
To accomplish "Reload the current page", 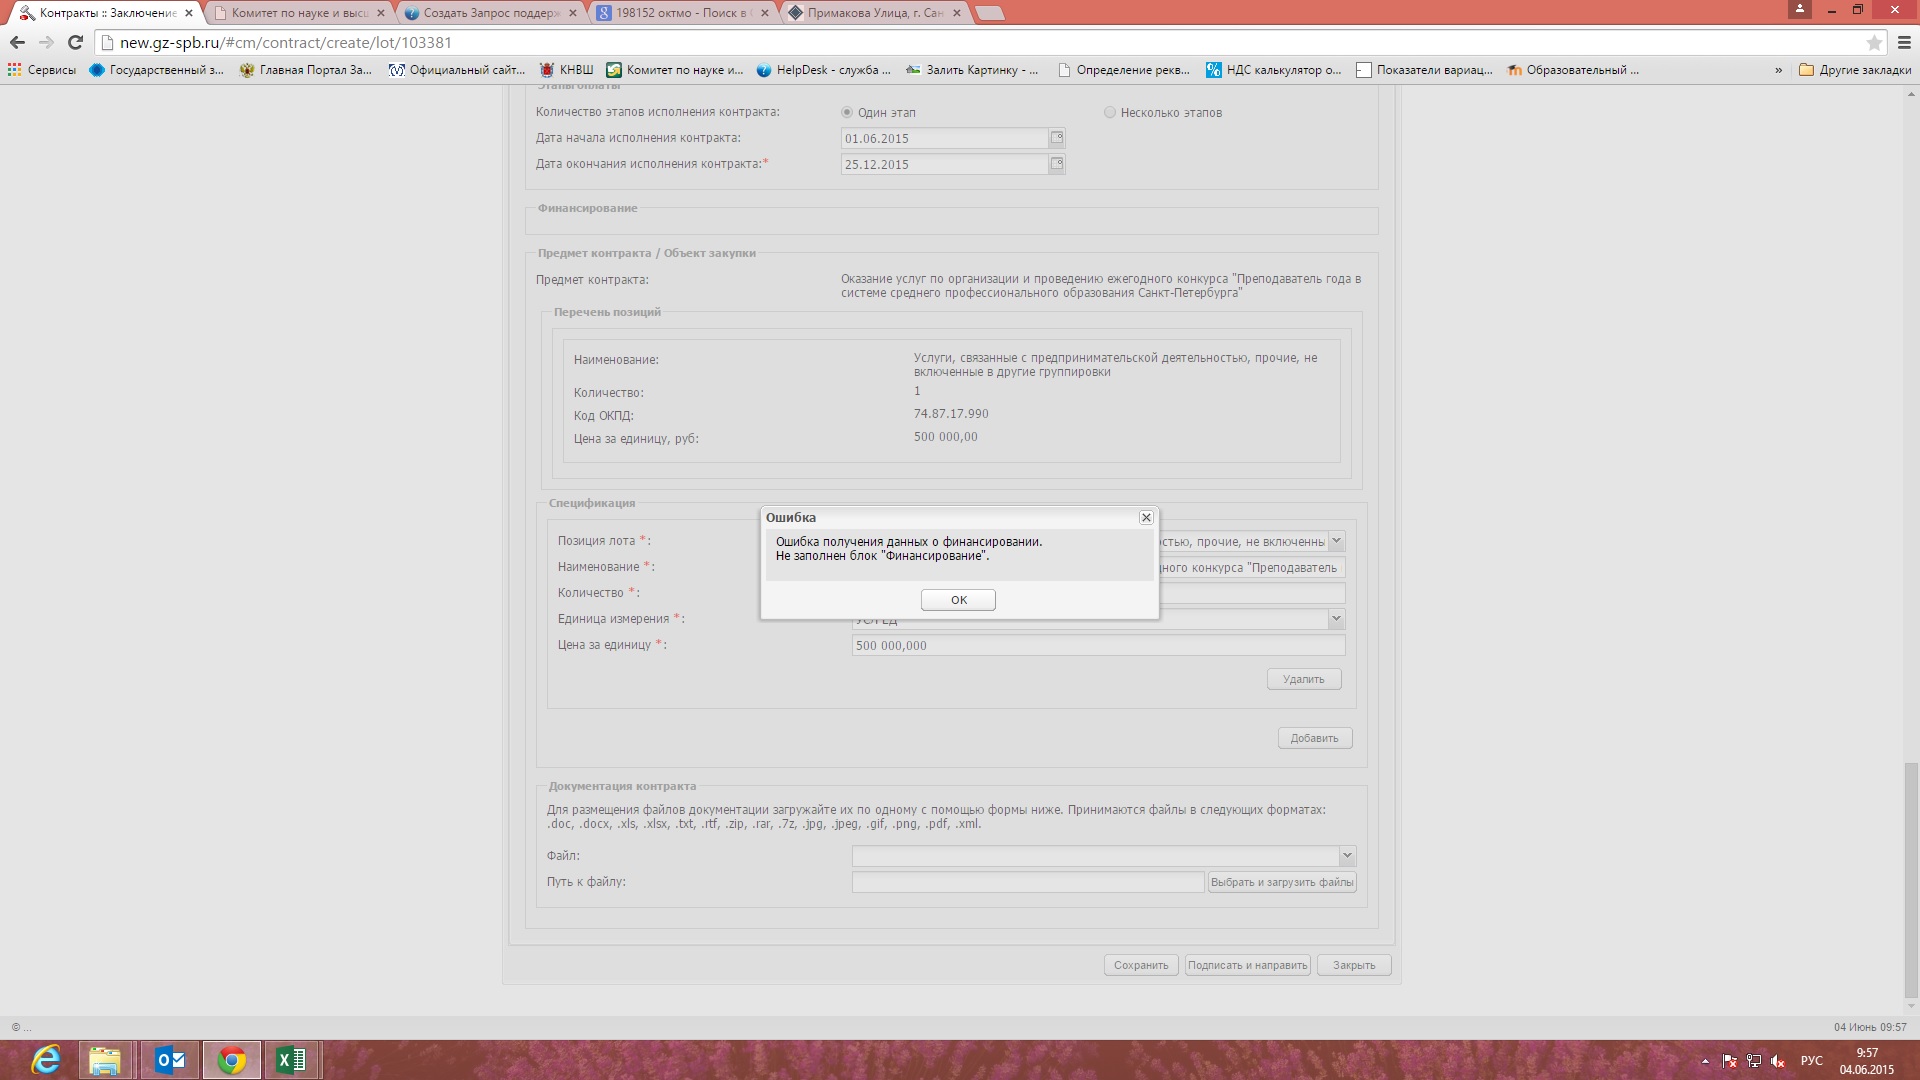I will (75, 42).
